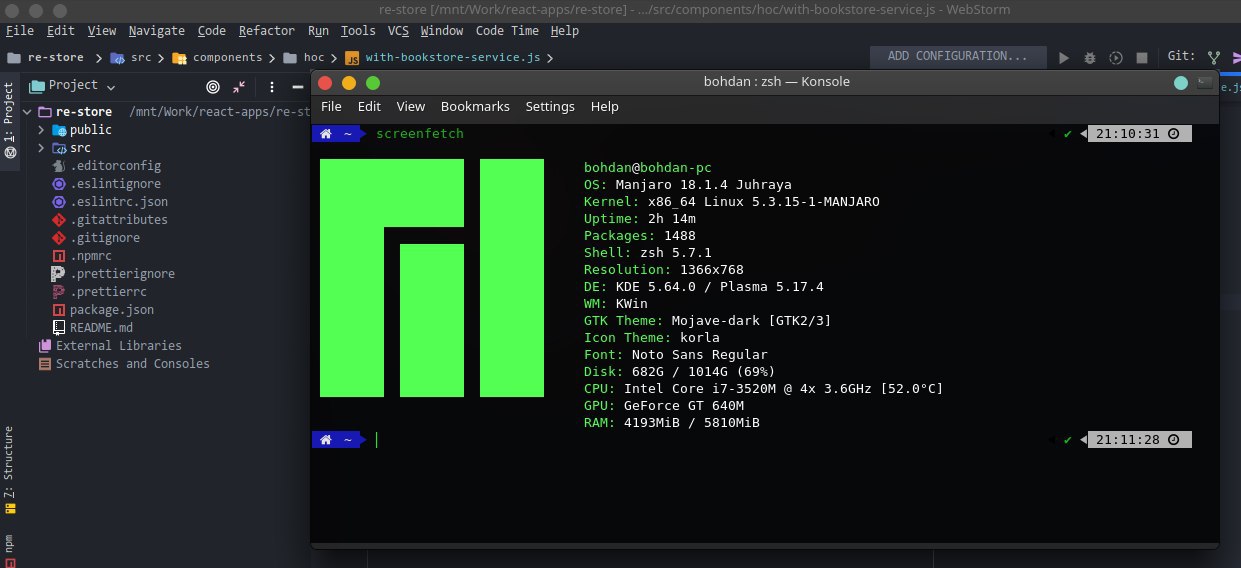Open WebStorm VCS menu
Screen dimensions: 1241x568
click(399, 31)
